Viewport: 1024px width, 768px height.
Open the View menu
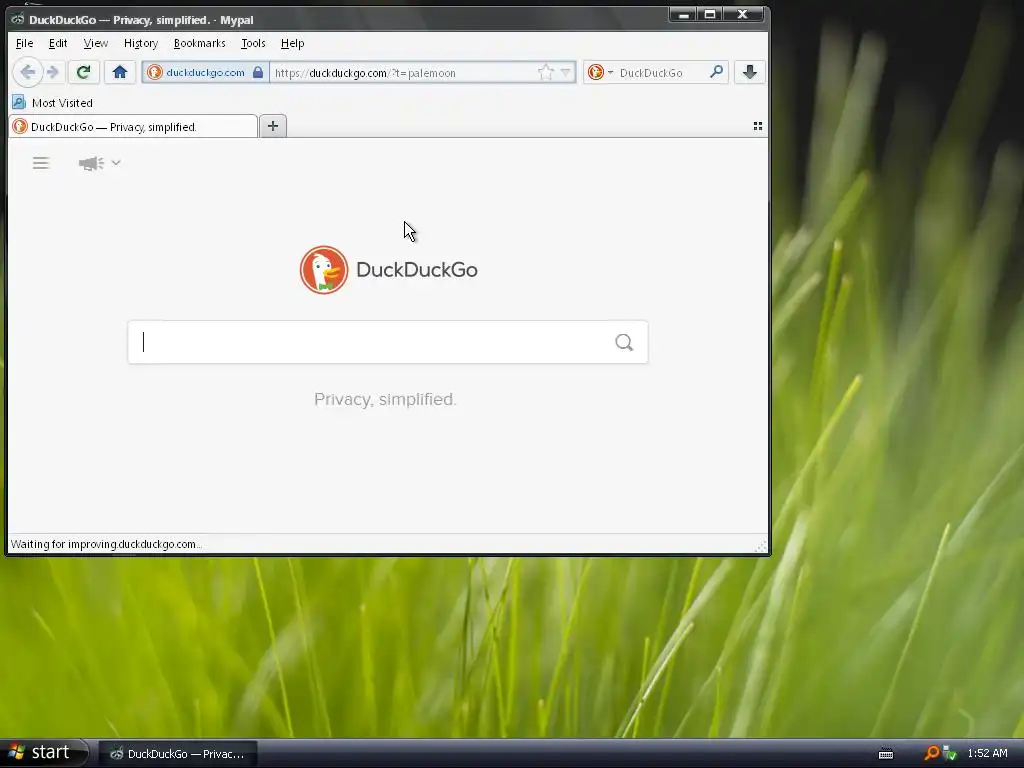[x=95, y=43]
